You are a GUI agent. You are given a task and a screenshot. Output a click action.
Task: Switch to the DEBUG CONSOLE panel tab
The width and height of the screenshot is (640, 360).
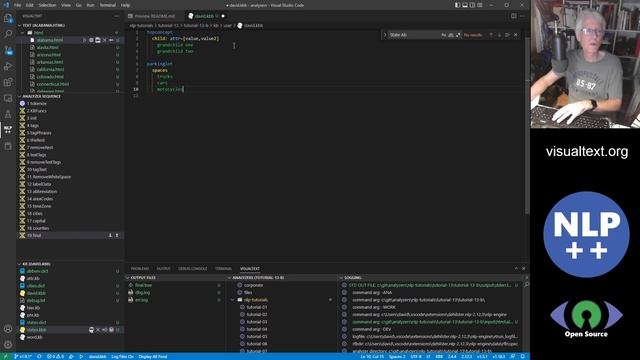click(x=193, y=269)
